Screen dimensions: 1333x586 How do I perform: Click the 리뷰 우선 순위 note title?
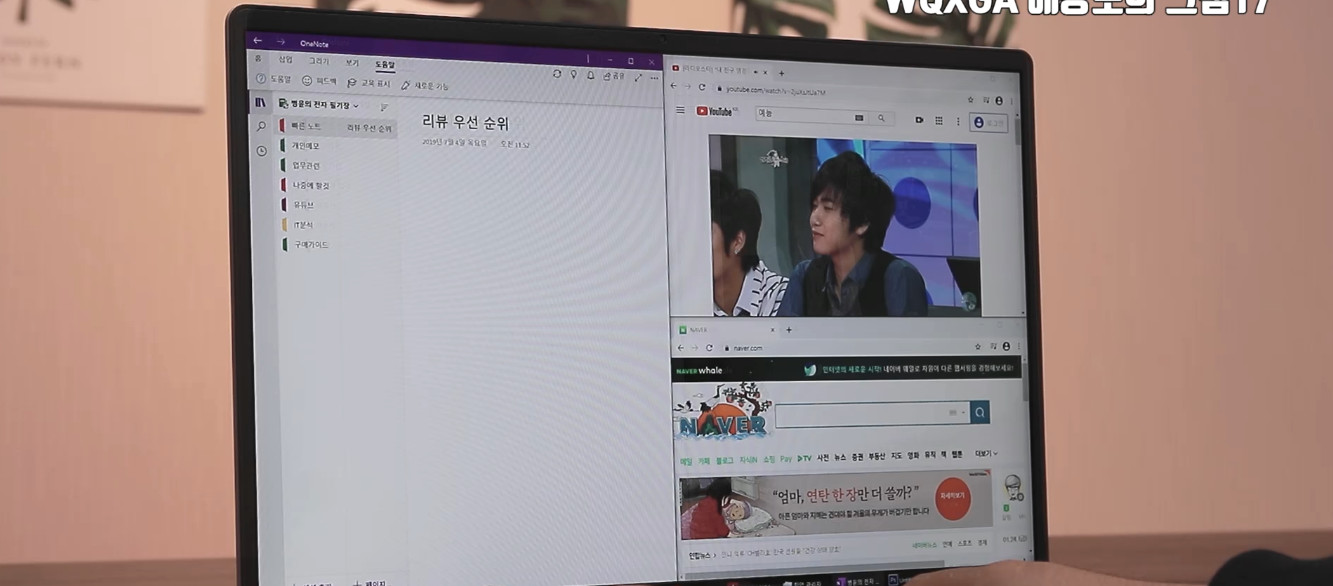[x=465, y=123]
